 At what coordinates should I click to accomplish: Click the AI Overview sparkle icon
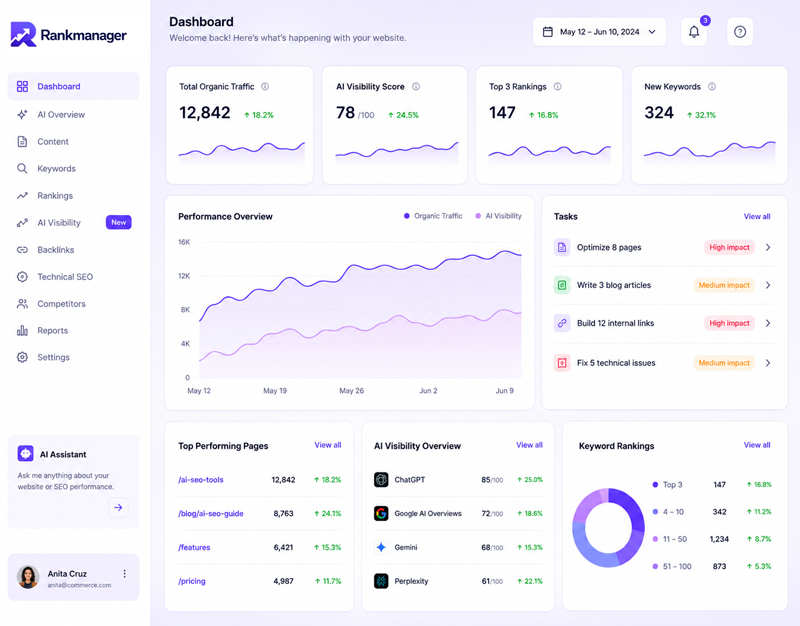(22, 114)
